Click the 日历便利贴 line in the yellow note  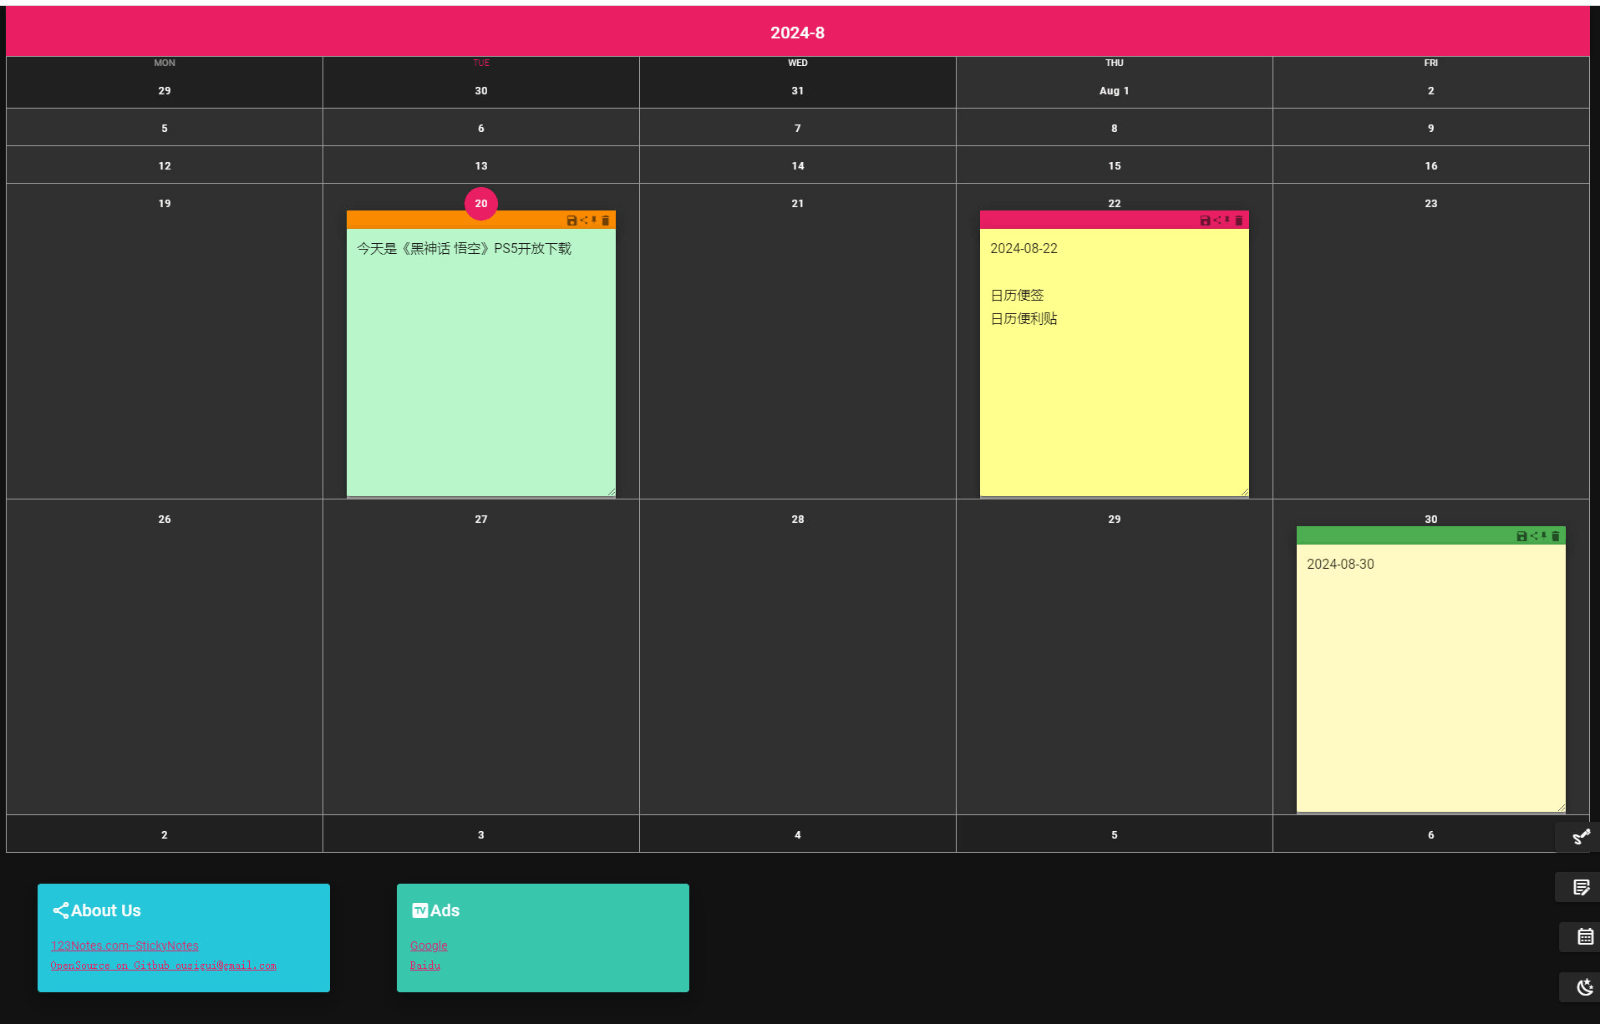click(x=1024, y=319)
